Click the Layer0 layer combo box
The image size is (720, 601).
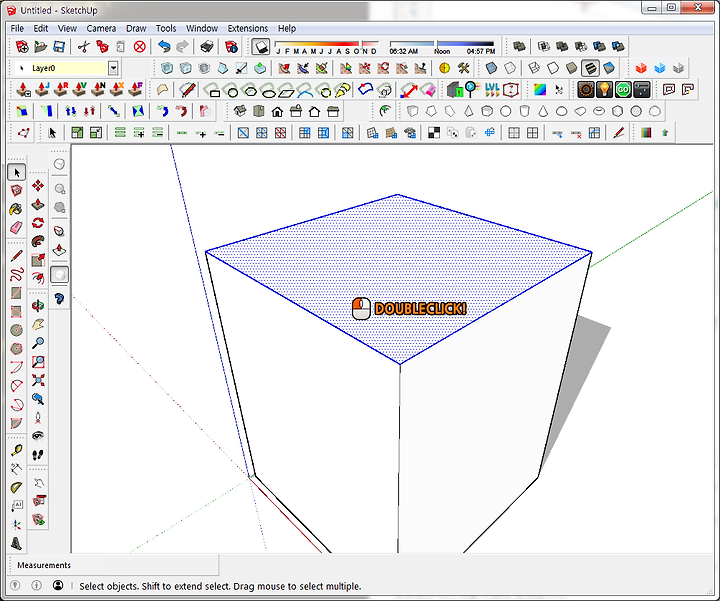pyautogui.click(x=67, y=68)
